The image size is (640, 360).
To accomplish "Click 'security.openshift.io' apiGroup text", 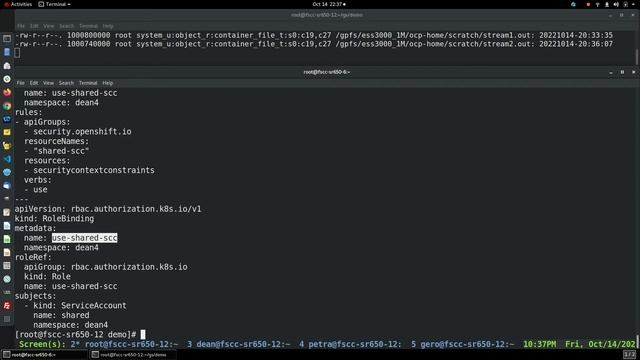I will click(82, 132).
